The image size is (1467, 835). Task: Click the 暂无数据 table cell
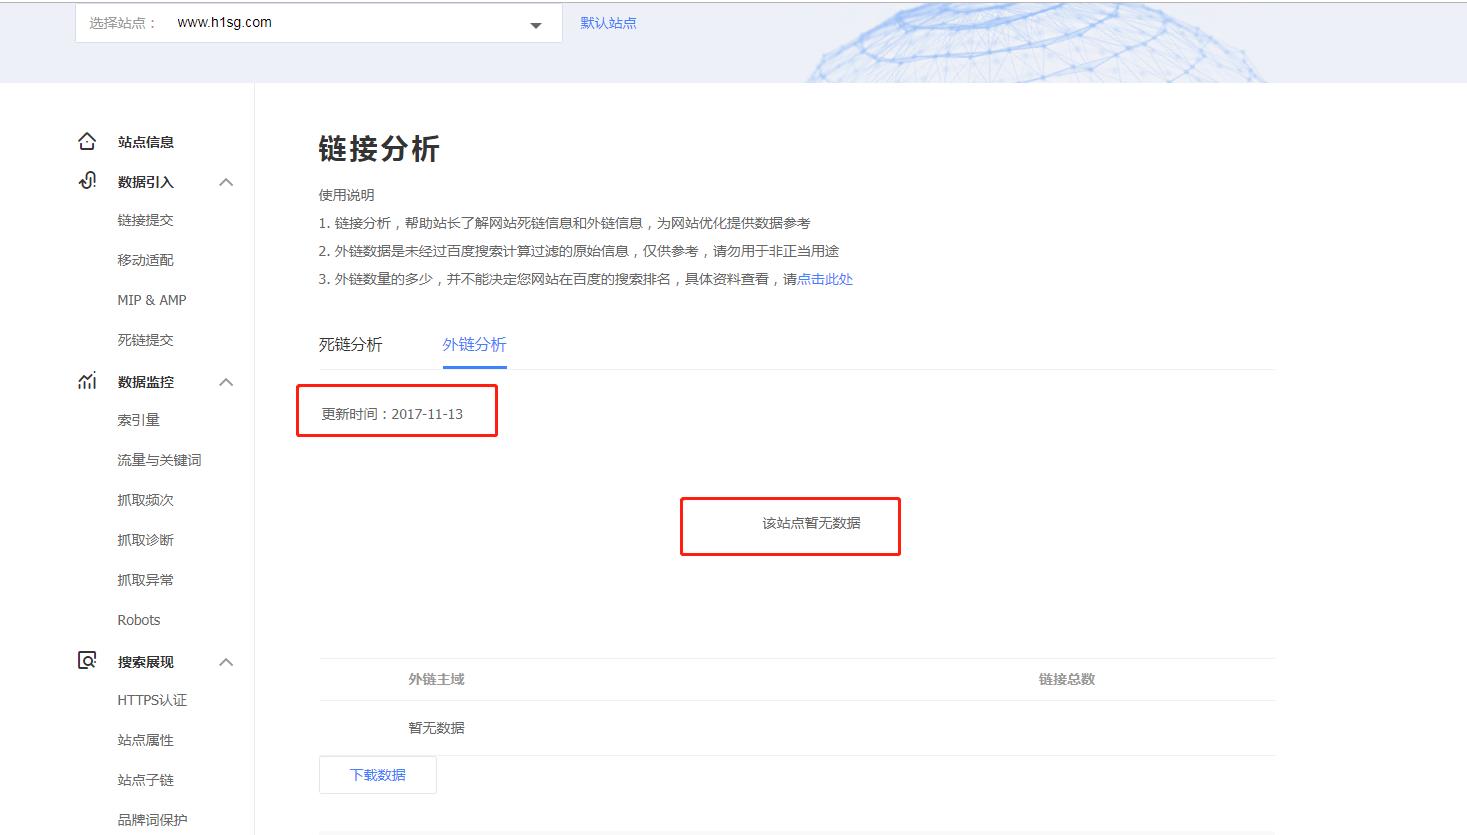(x=436, y=728)
